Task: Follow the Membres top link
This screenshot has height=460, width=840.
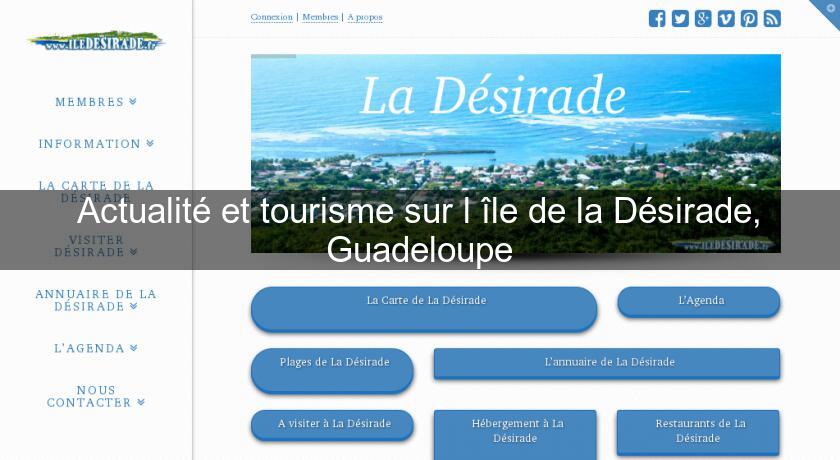Action: click(x=320, y=17)
